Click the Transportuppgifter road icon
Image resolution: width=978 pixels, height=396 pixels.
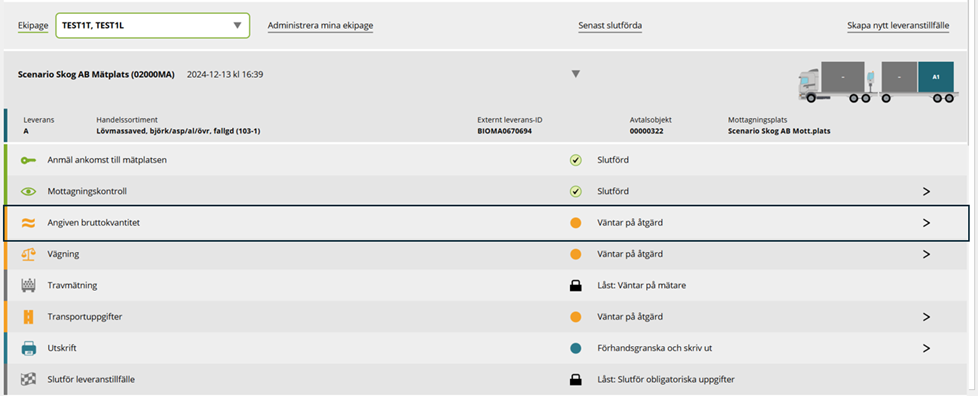tap(28, 317)
